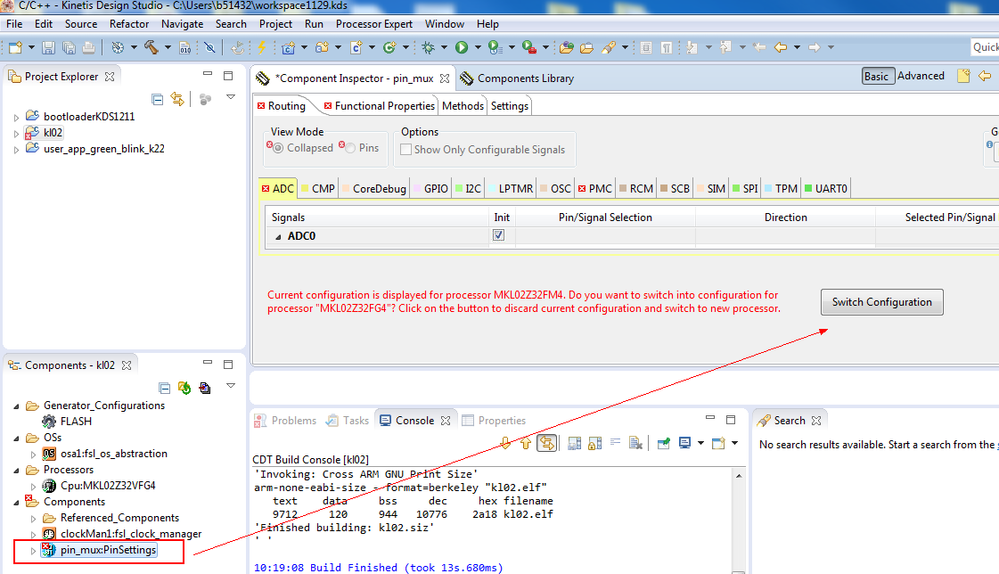
Task: Collapse the Processors folder
Action: 16,470
